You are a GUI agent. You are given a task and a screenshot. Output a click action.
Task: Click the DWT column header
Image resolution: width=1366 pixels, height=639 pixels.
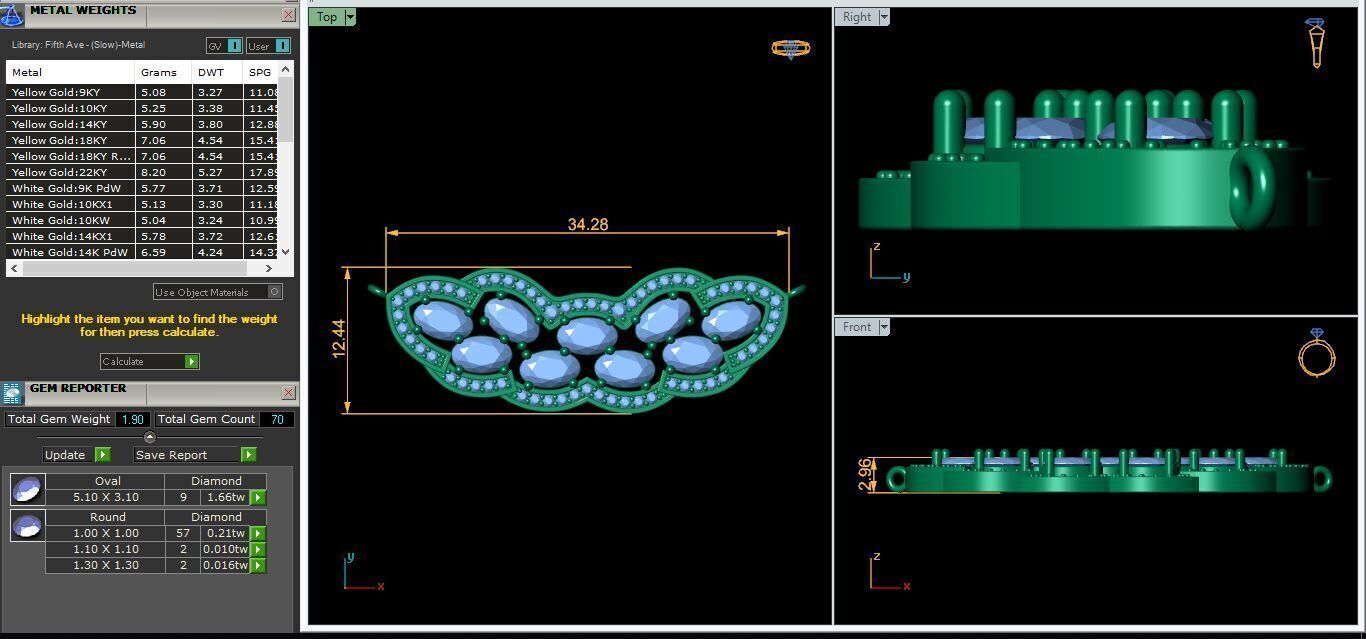[x=217, y=72]
